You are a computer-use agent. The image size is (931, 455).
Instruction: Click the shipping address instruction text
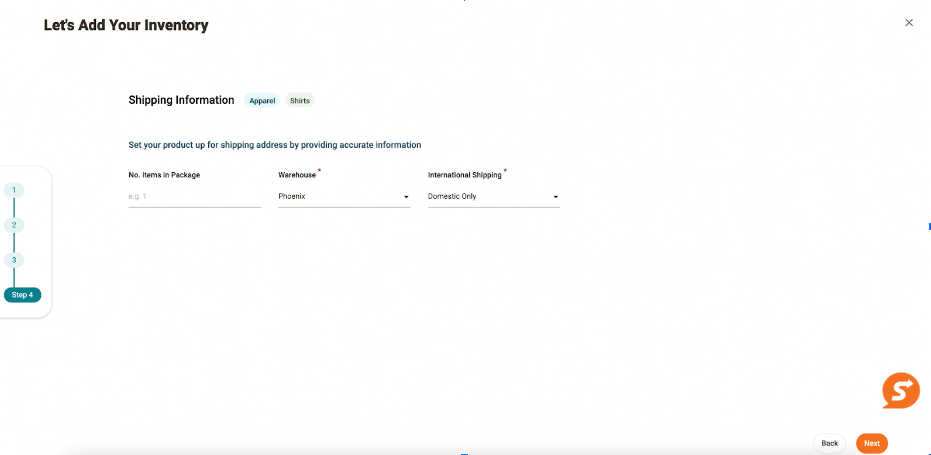coord(275,144)
